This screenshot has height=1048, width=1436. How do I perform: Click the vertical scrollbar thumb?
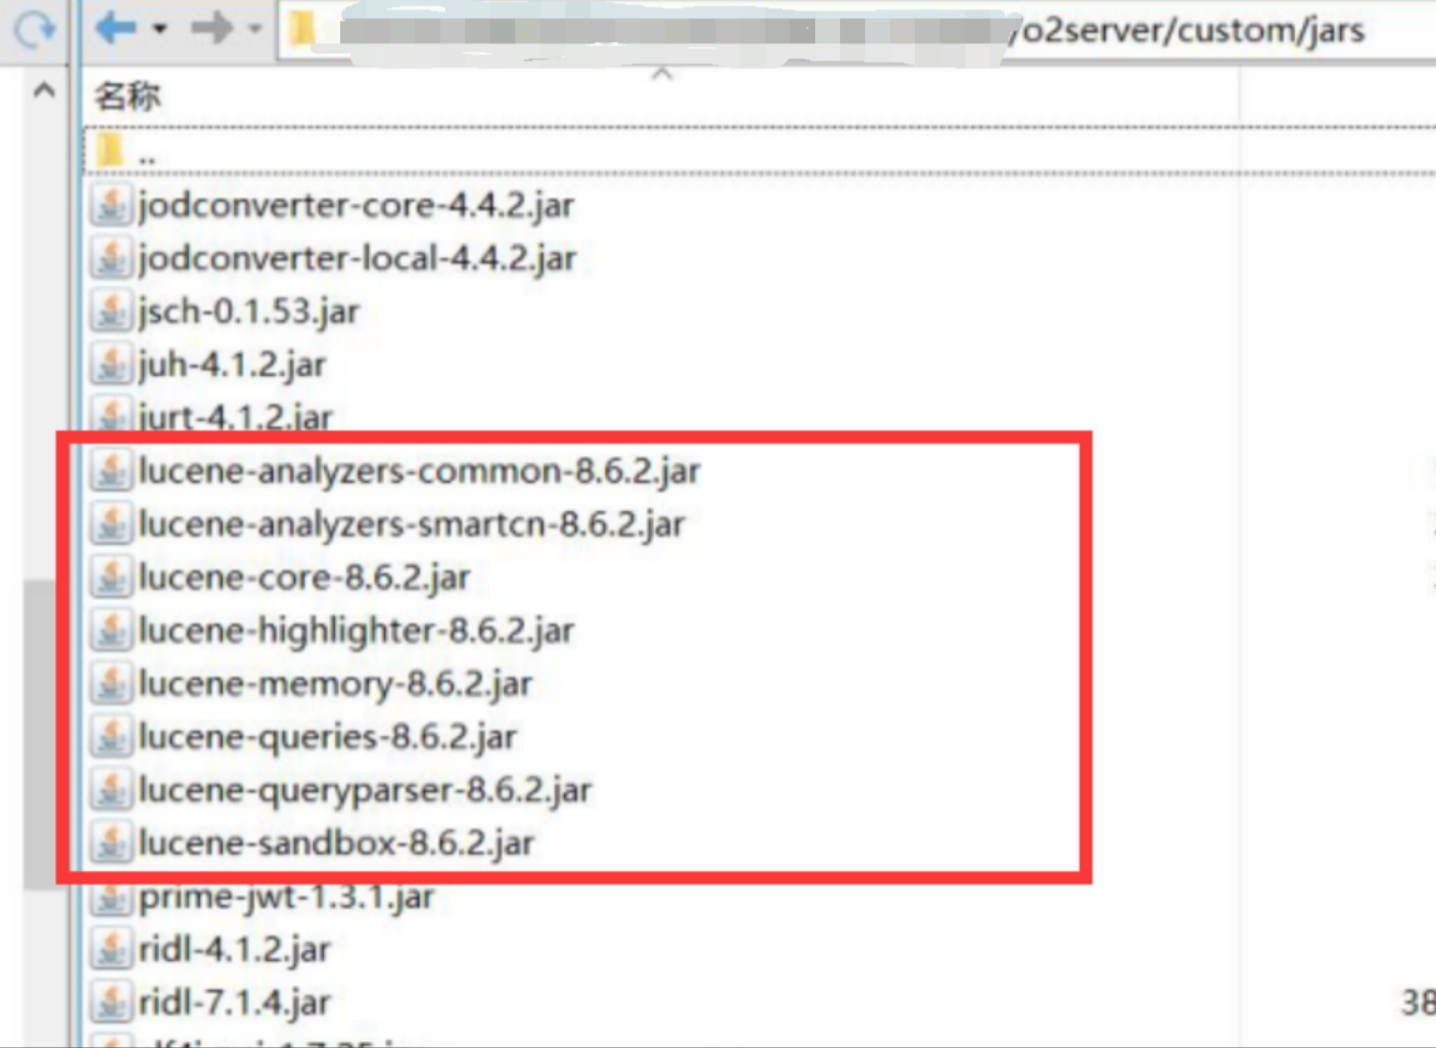[x=40, y=734]
